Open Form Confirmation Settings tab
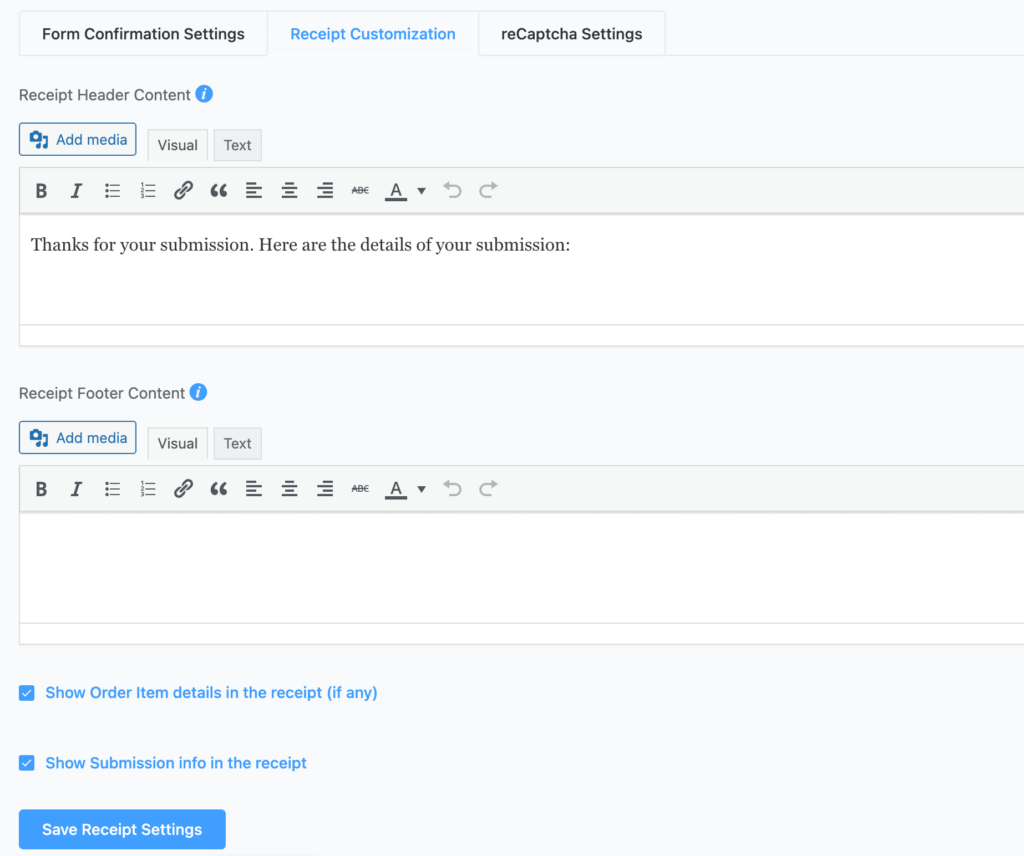 143,34
